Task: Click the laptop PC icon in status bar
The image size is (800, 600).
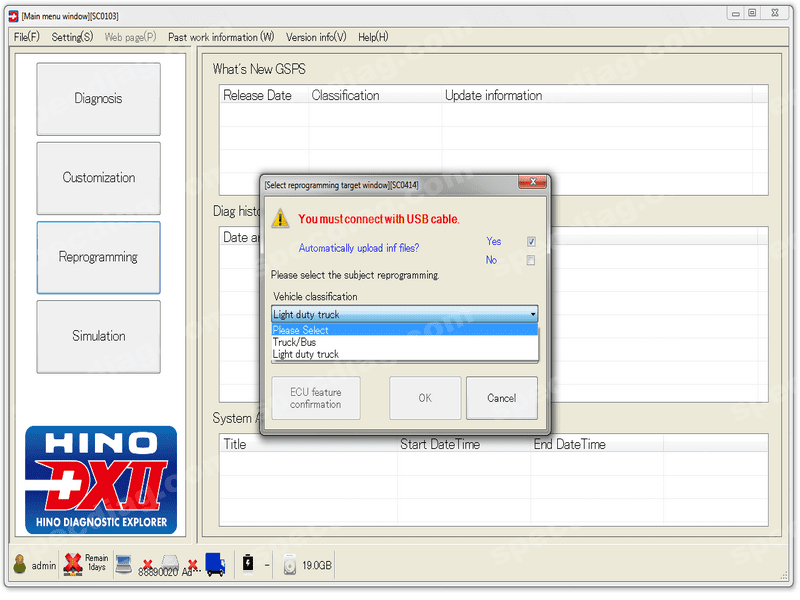Action: tap(123, 564)
